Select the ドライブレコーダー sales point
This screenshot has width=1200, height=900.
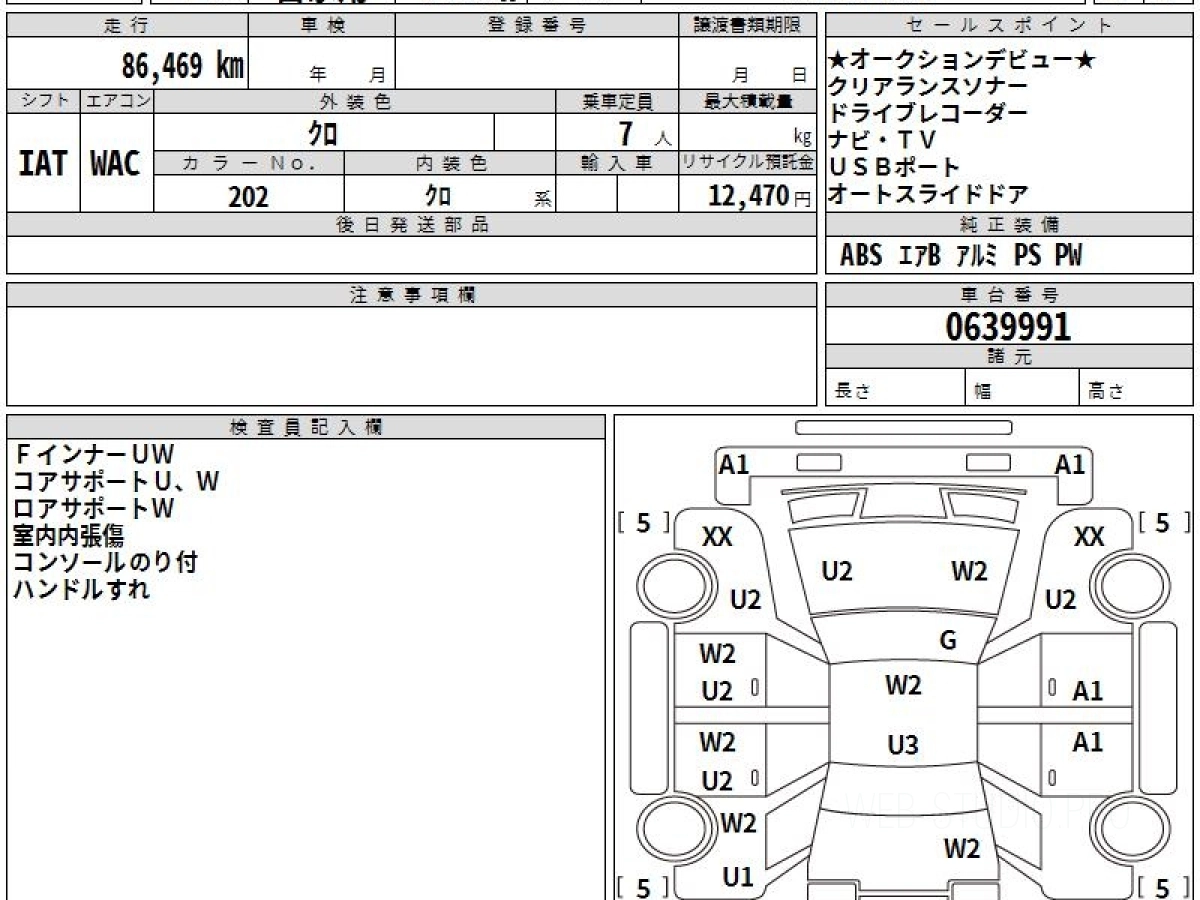pos(928,114)
